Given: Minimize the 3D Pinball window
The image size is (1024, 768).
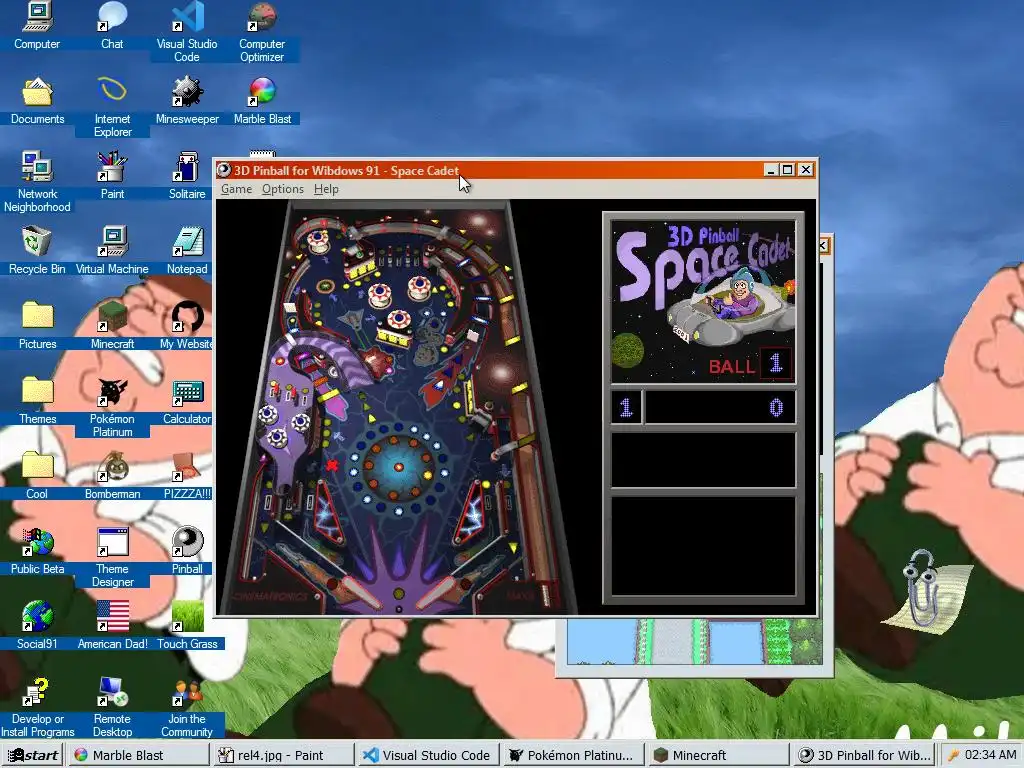Looking at the screenshot, I should (x=771, y=170).
